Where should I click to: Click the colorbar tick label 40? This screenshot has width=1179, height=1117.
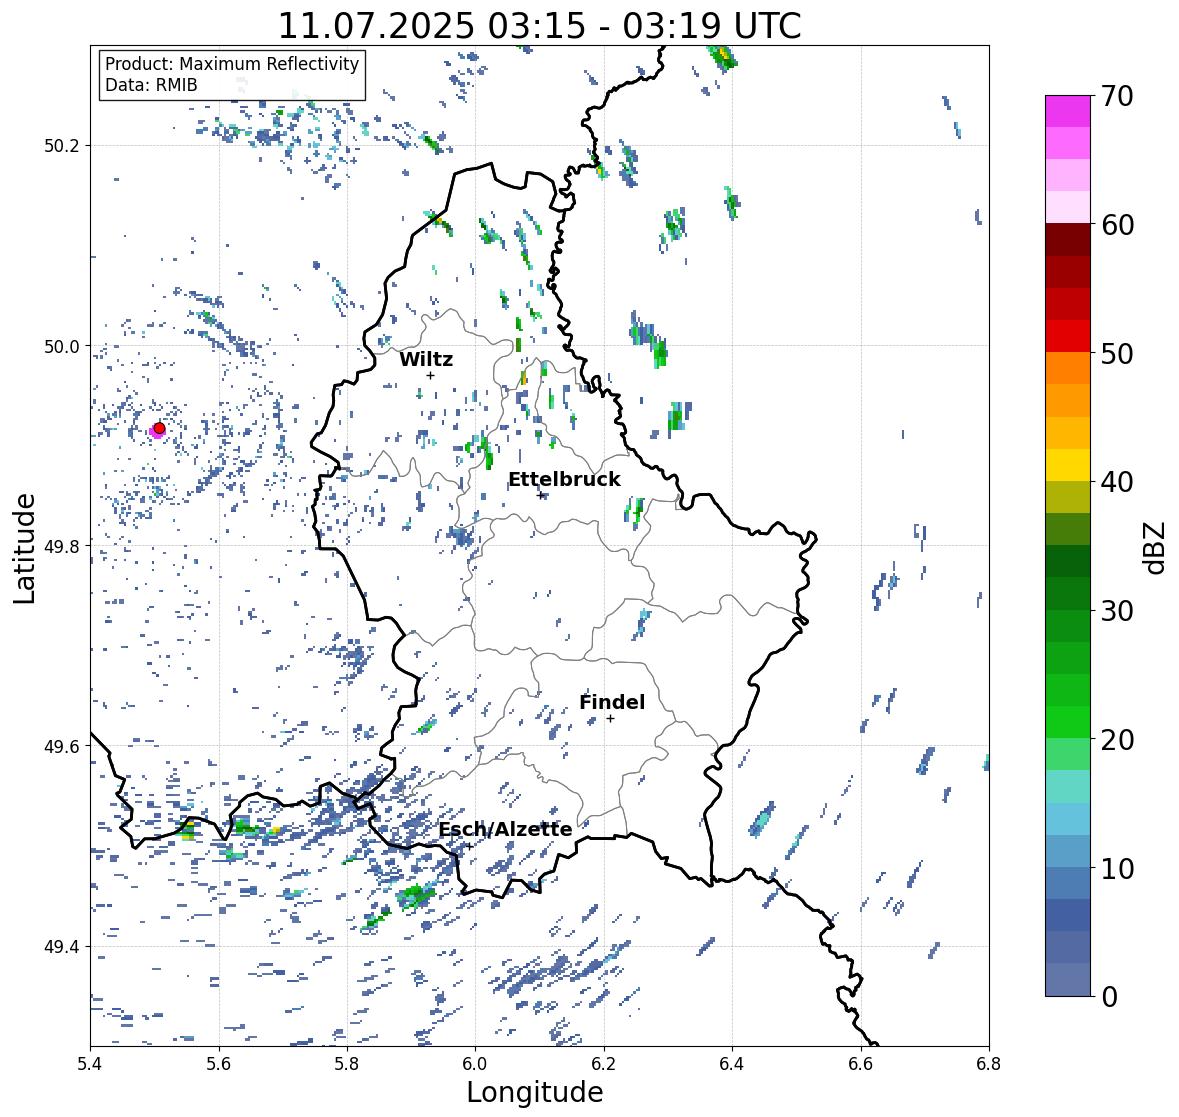pos(1117,482)
